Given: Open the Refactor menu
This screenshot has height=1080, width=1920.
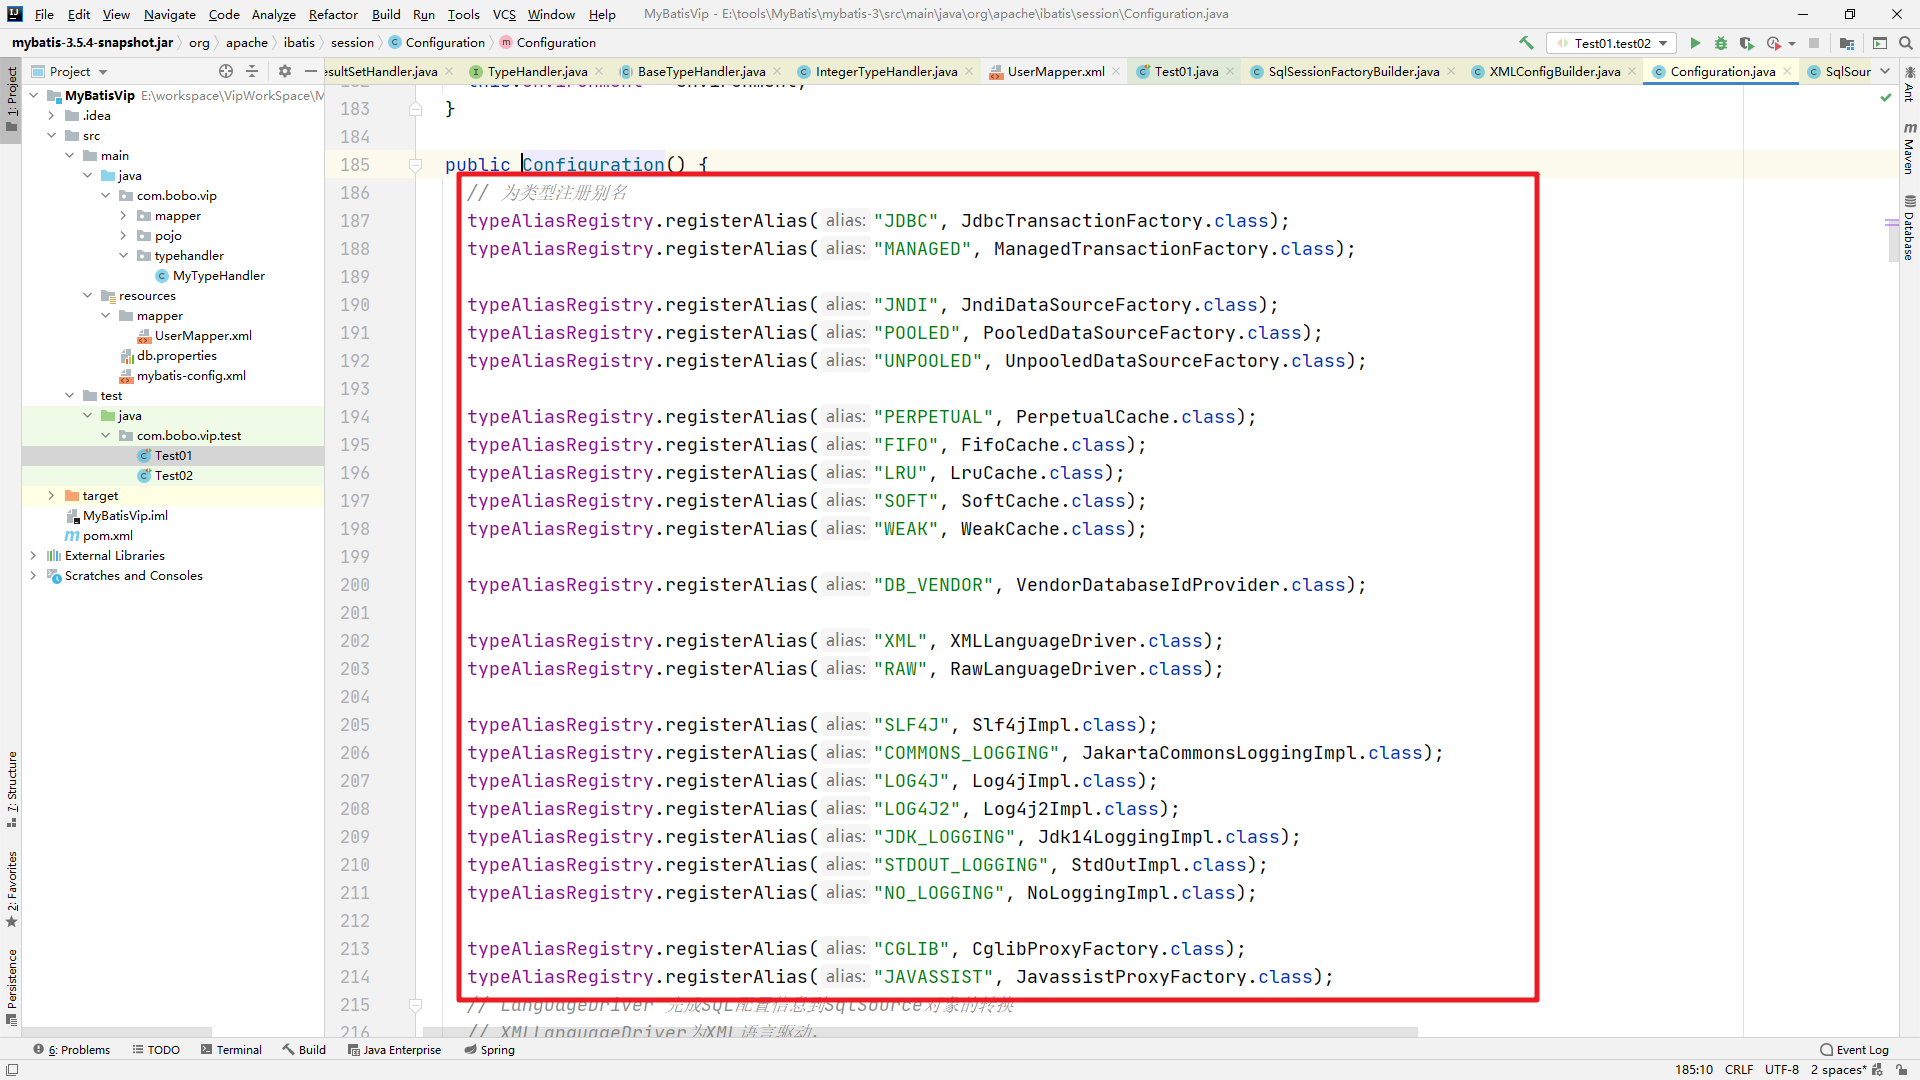Looking at the screenshot, I should point(332,14).
